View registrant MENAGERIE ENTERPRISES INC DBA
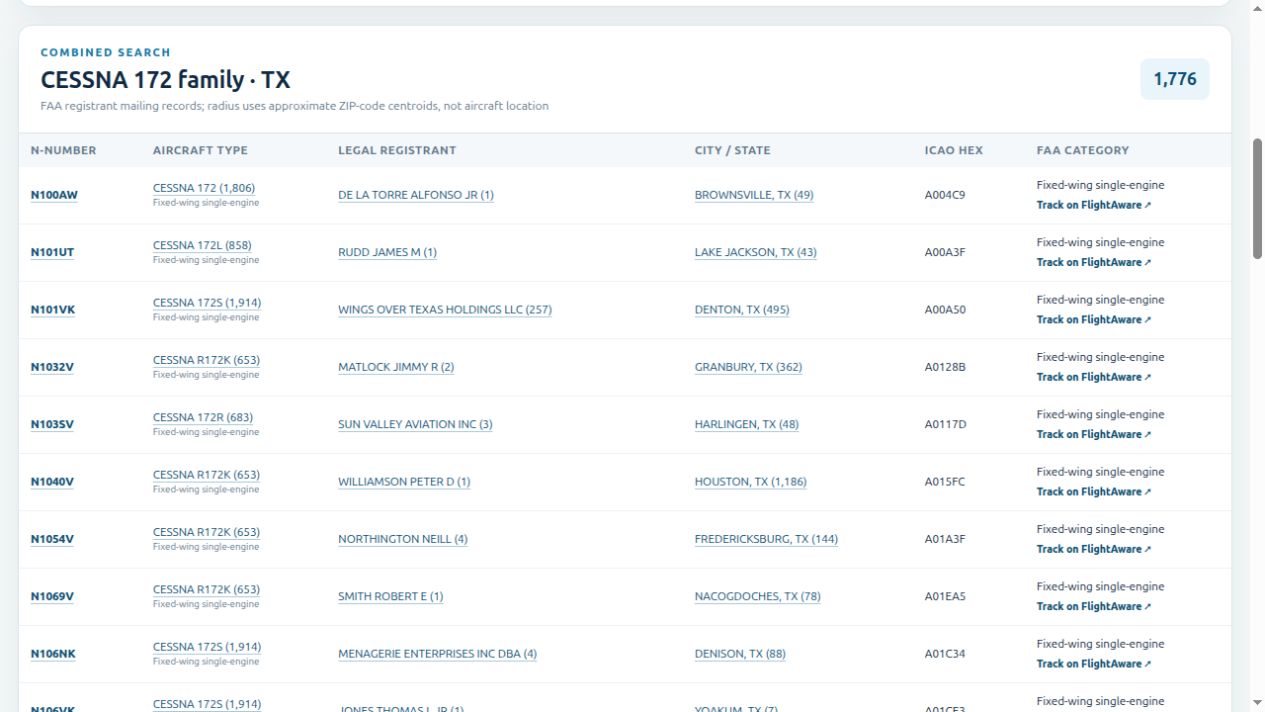Image resolution: width=1265 pixels, height=712 pixels. click(x=437, y=654)
